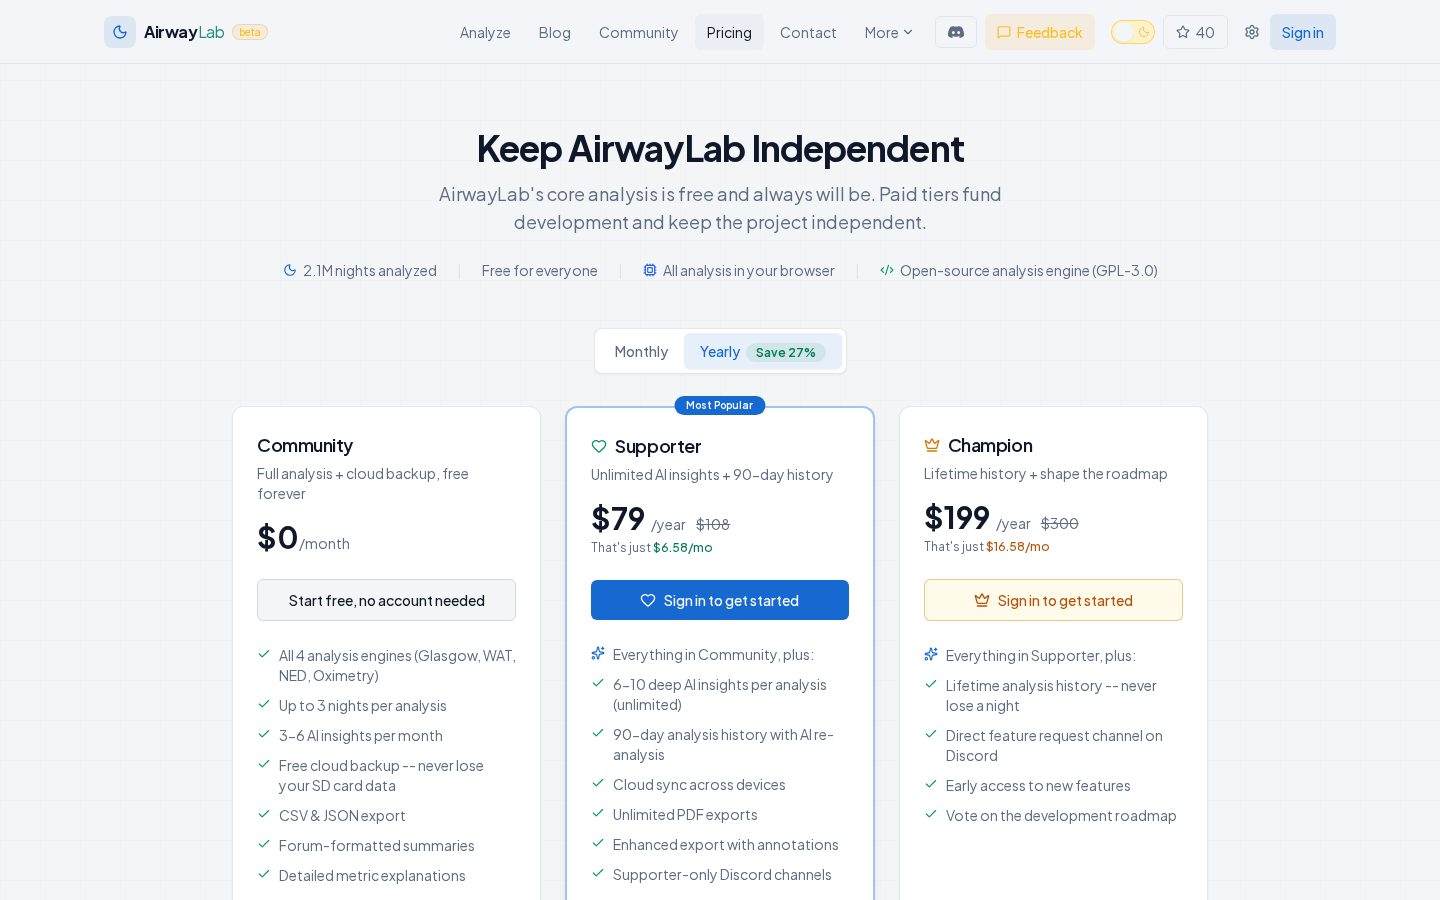Click the Save 27% badge

click(786, 352)
